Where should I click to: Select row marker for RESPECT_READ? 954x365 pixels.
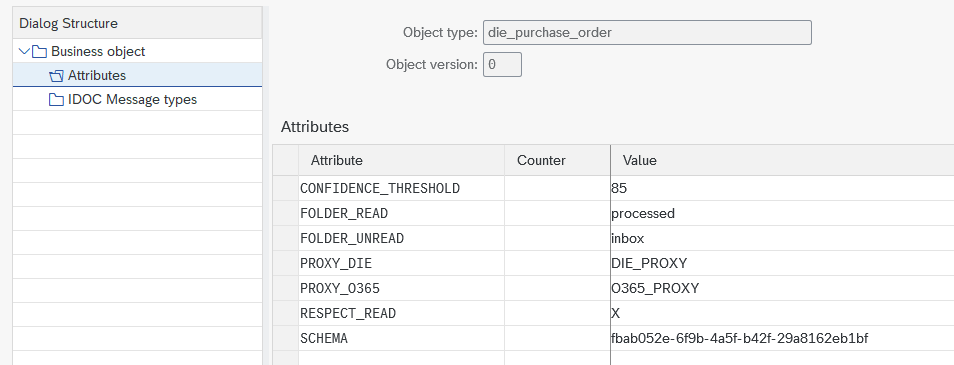point(285,313)
